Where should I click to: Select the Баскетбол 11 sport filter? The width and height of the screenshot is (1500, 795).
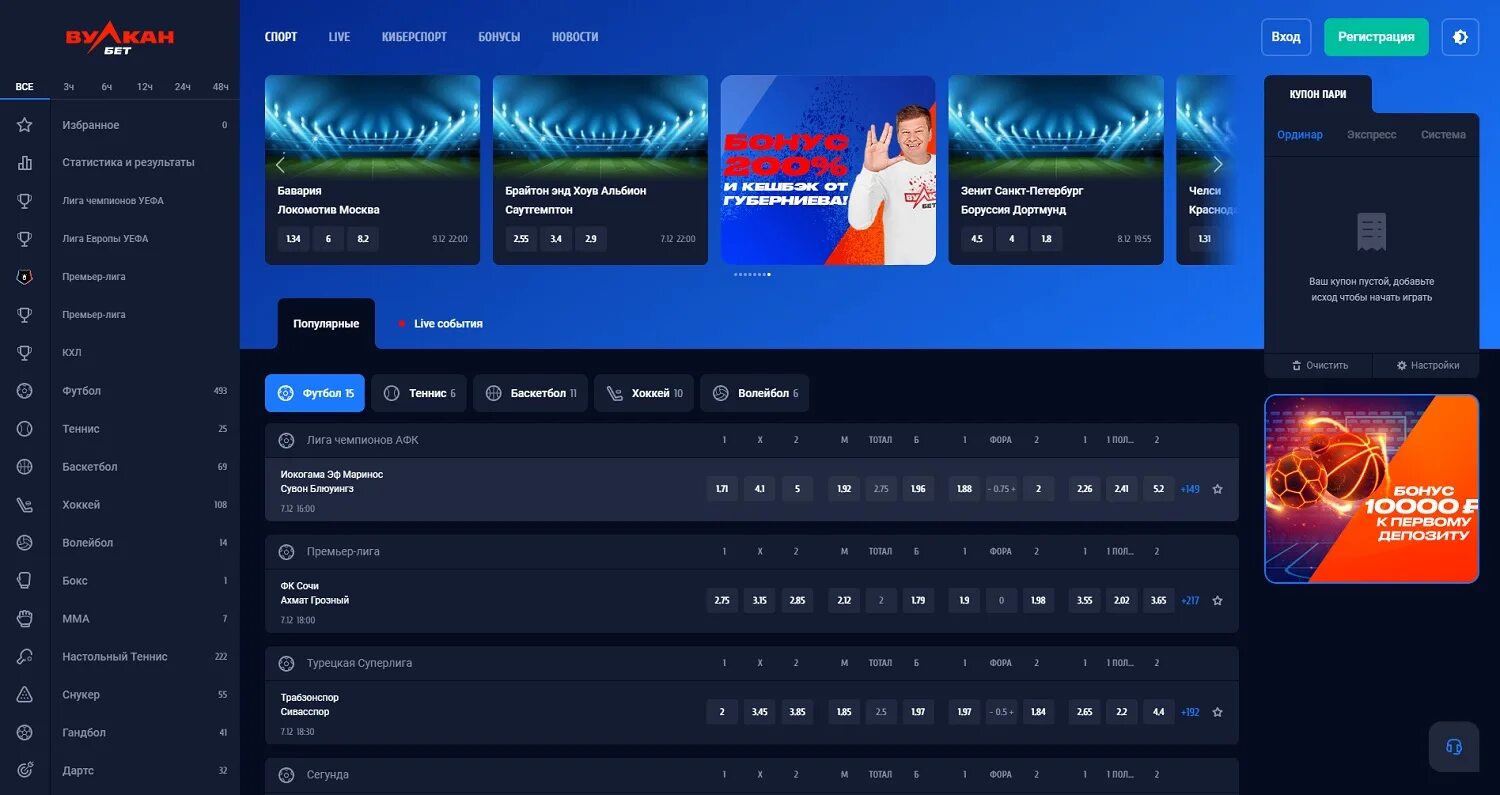point(531,393)
